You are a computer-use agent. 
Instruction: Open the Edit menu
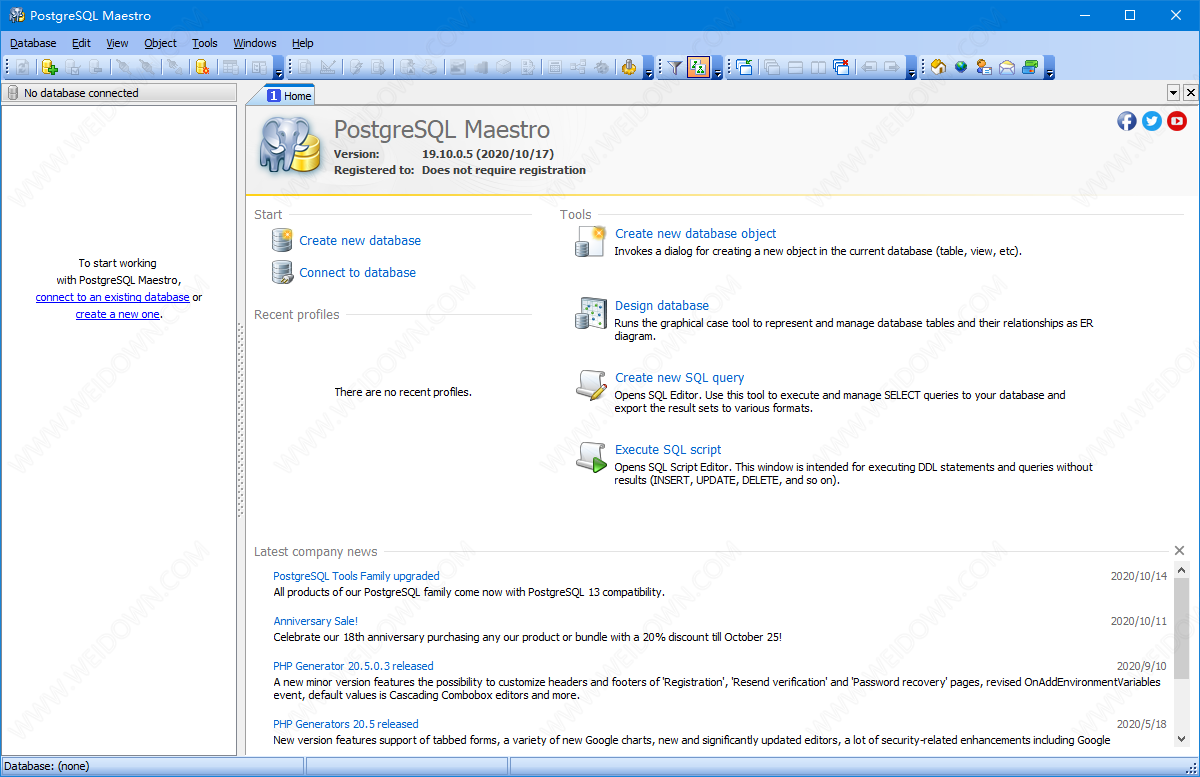point(81,43)
